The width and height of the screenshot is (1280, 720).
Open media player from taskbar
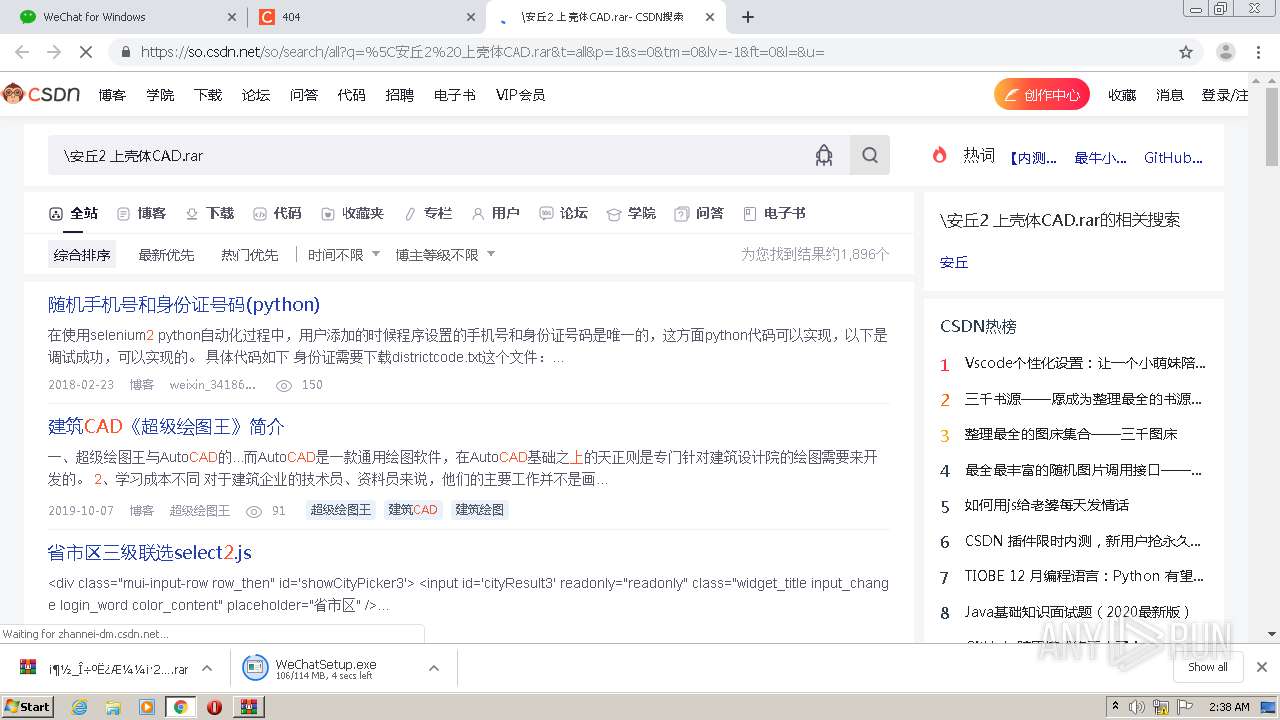(147, 707)
